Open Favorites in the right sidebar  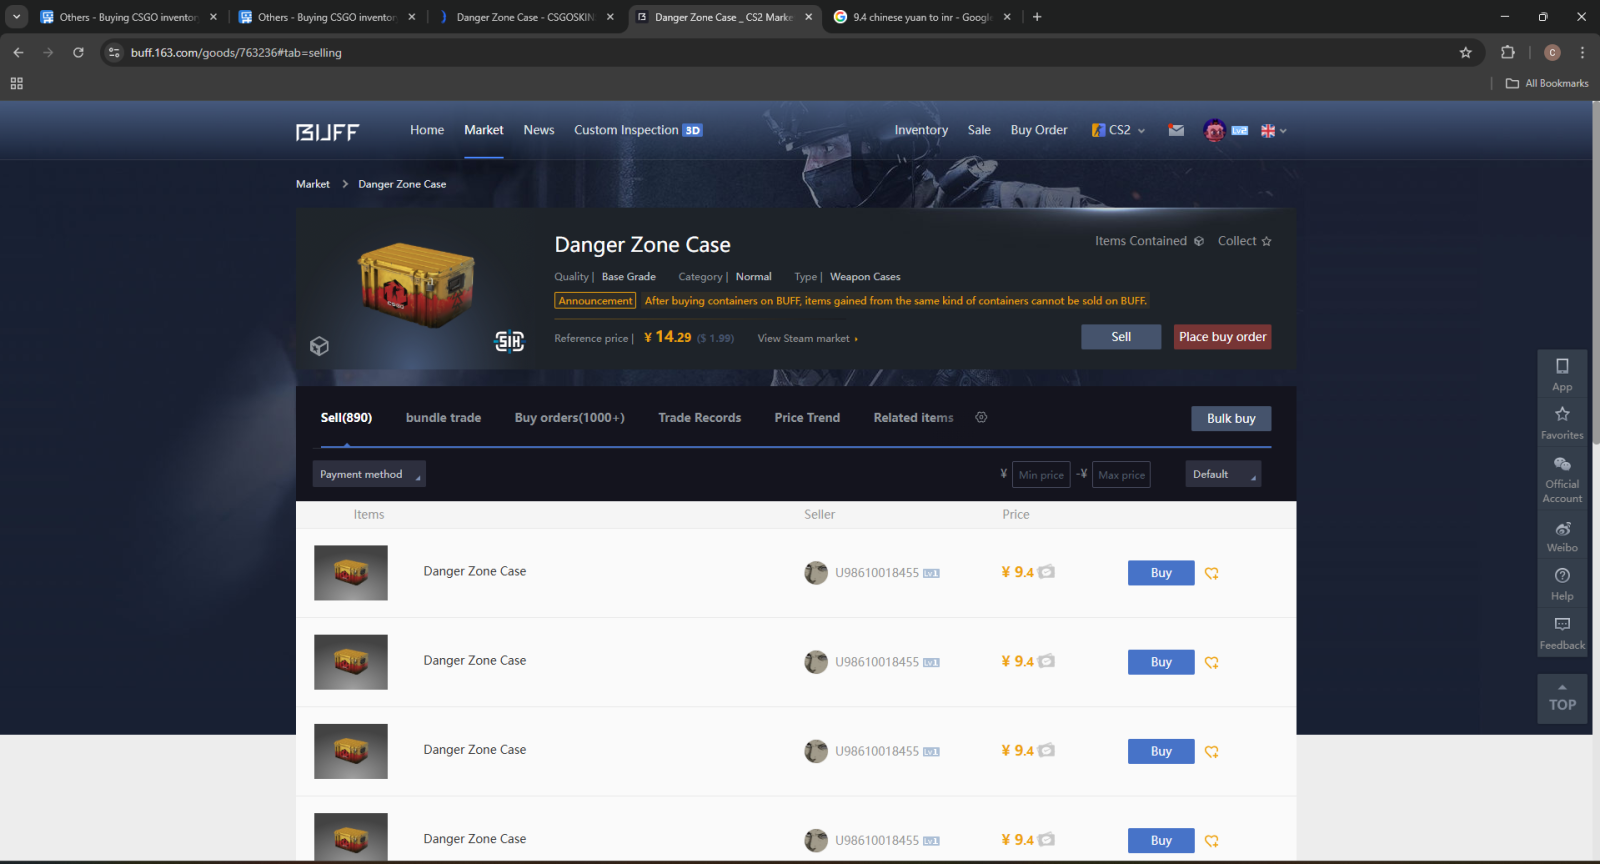click(1562, 422)
